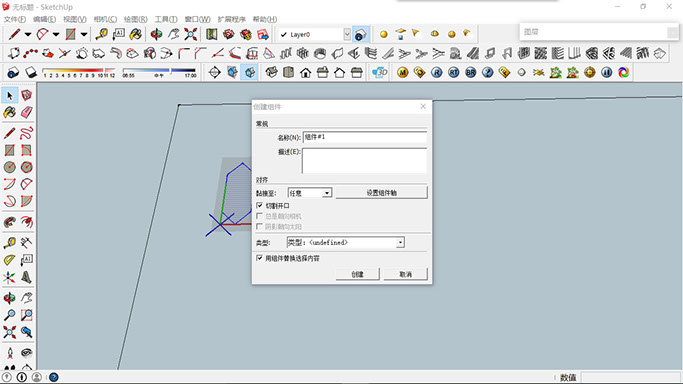The width and height of the screenshot is (683, 384).
Task: Select the Tape Measure tool in left toolbar
Action: [10, 243]
